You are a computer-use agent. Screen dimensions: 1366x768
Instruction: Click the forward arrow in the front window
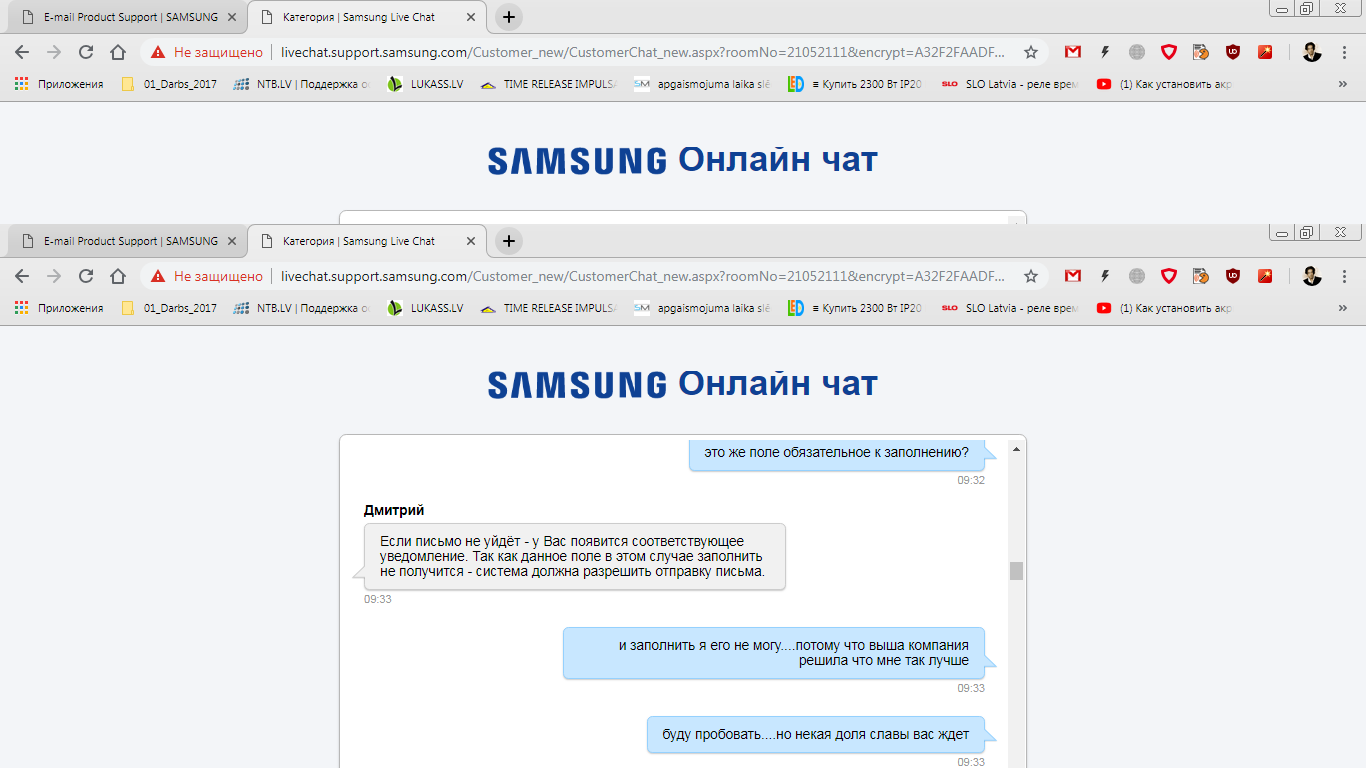click(x=54, y=276)
